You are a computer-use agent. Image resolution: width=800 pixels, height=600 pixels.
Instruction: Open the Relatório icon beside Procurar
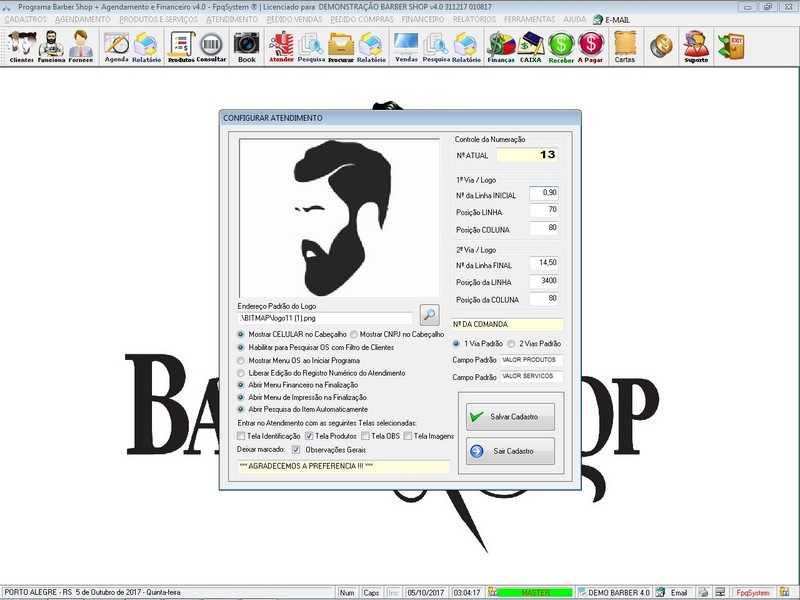(371, 46)
